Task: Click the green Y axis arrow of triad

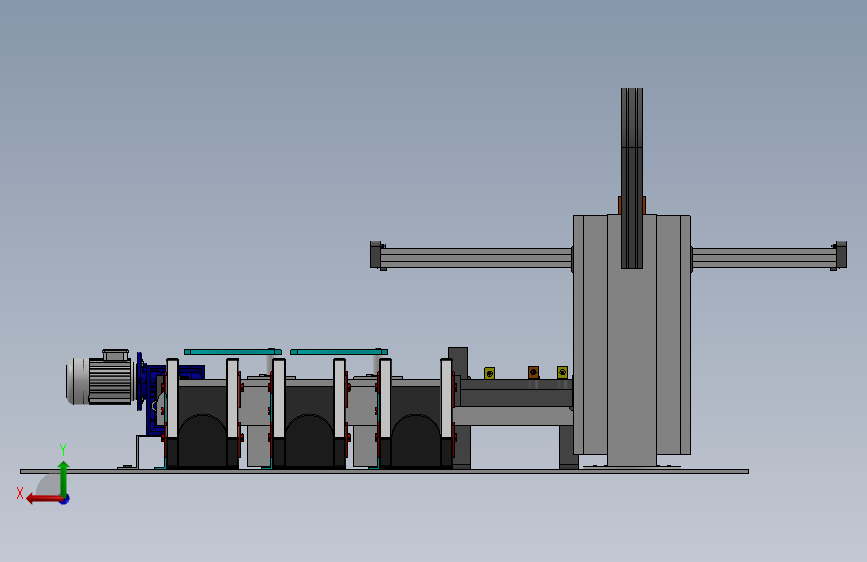Action: point(64,477)
